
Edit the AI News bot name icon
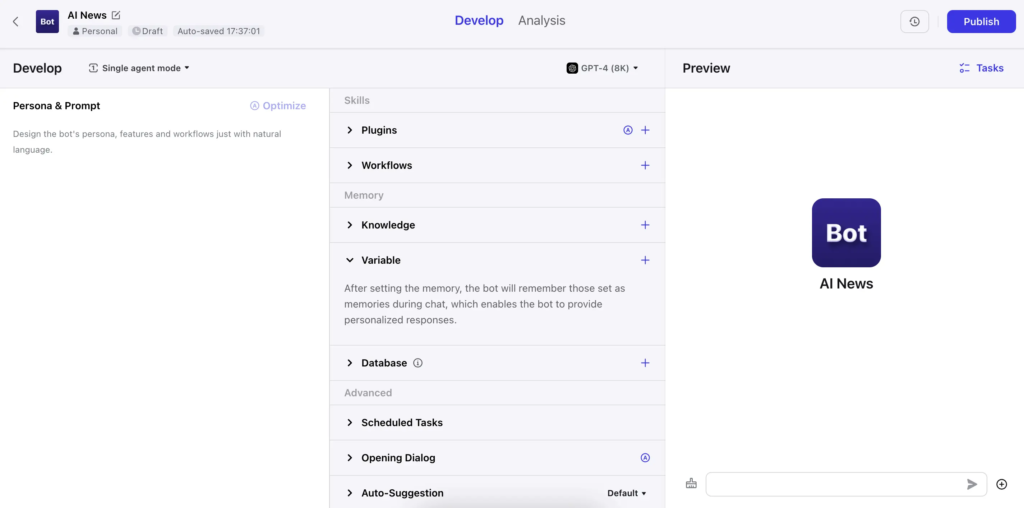pos(116,15)
